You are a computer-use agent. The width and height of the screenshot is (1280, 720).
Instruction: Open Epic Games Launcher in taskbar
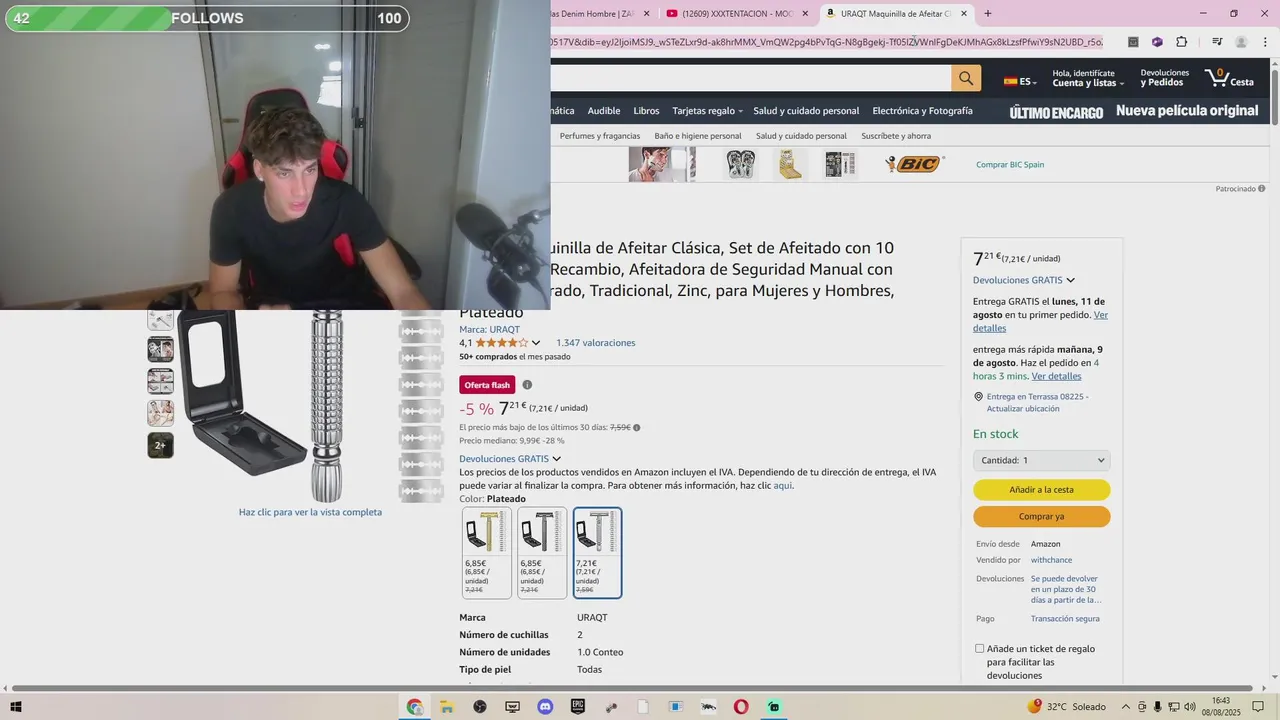click(x=578, y=707)
